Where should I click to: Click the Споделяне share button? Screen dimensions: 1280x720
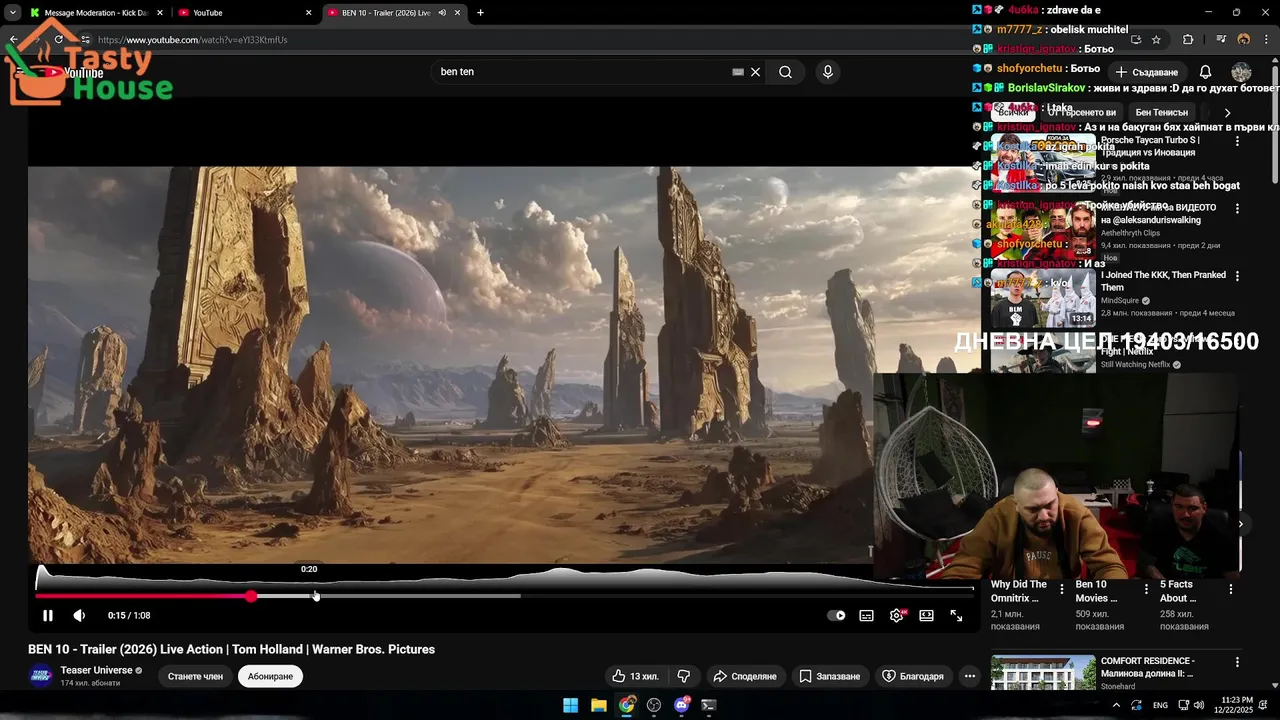pos(744,676)
